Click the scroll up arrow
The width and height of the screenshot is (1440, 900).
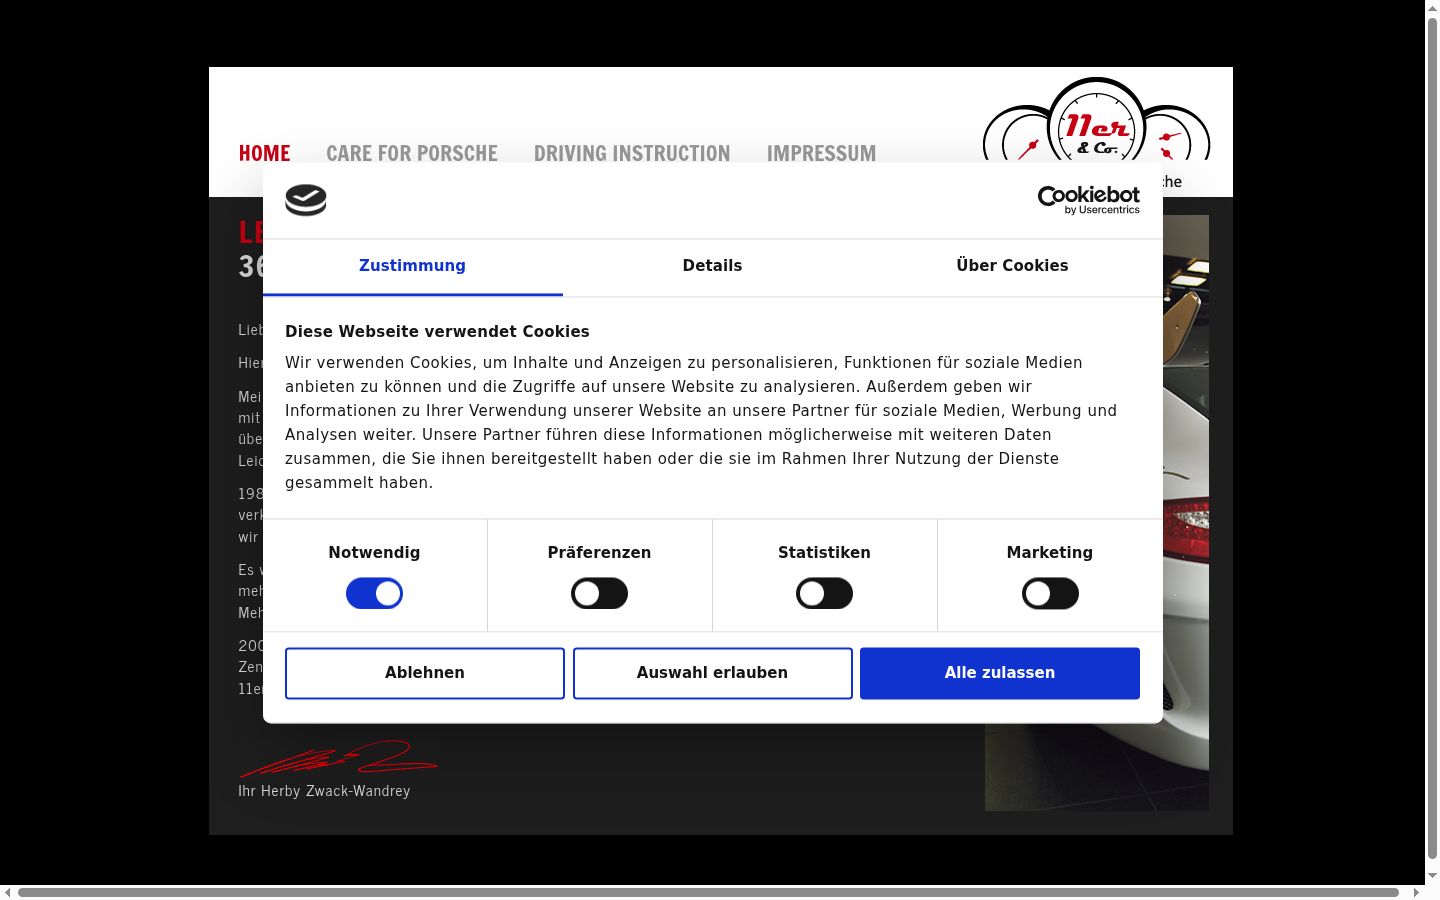click(1432, 7)
